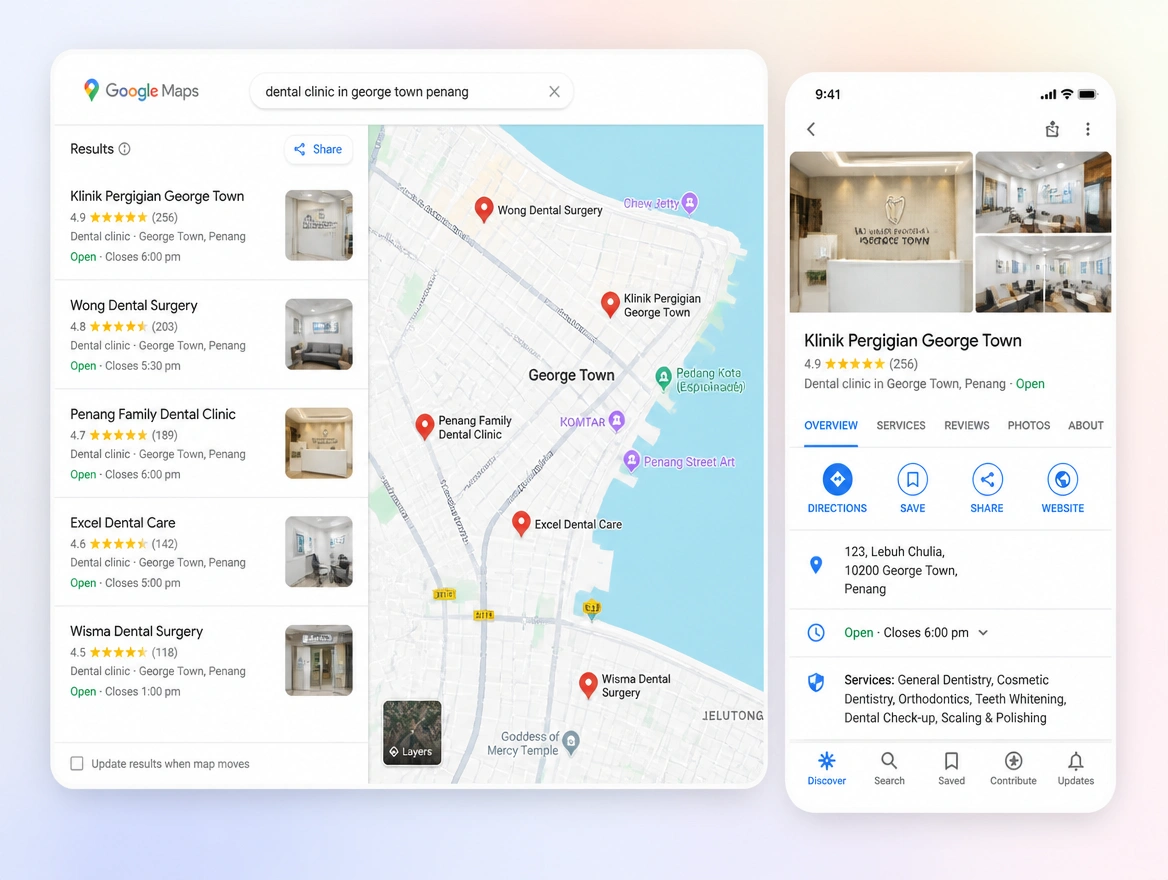Open the main reception photo of clinic
The image size is (1168, 880).
881,232
